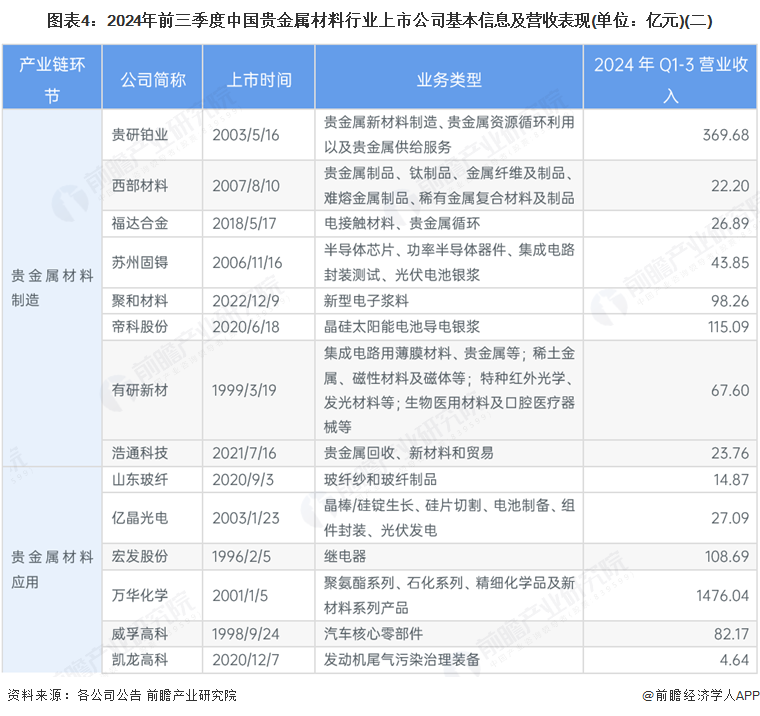Image resolution: width=760 pixels, height=716 pixels.
Task: Click listing date '1999/3/19'
Action: [244, 390]
